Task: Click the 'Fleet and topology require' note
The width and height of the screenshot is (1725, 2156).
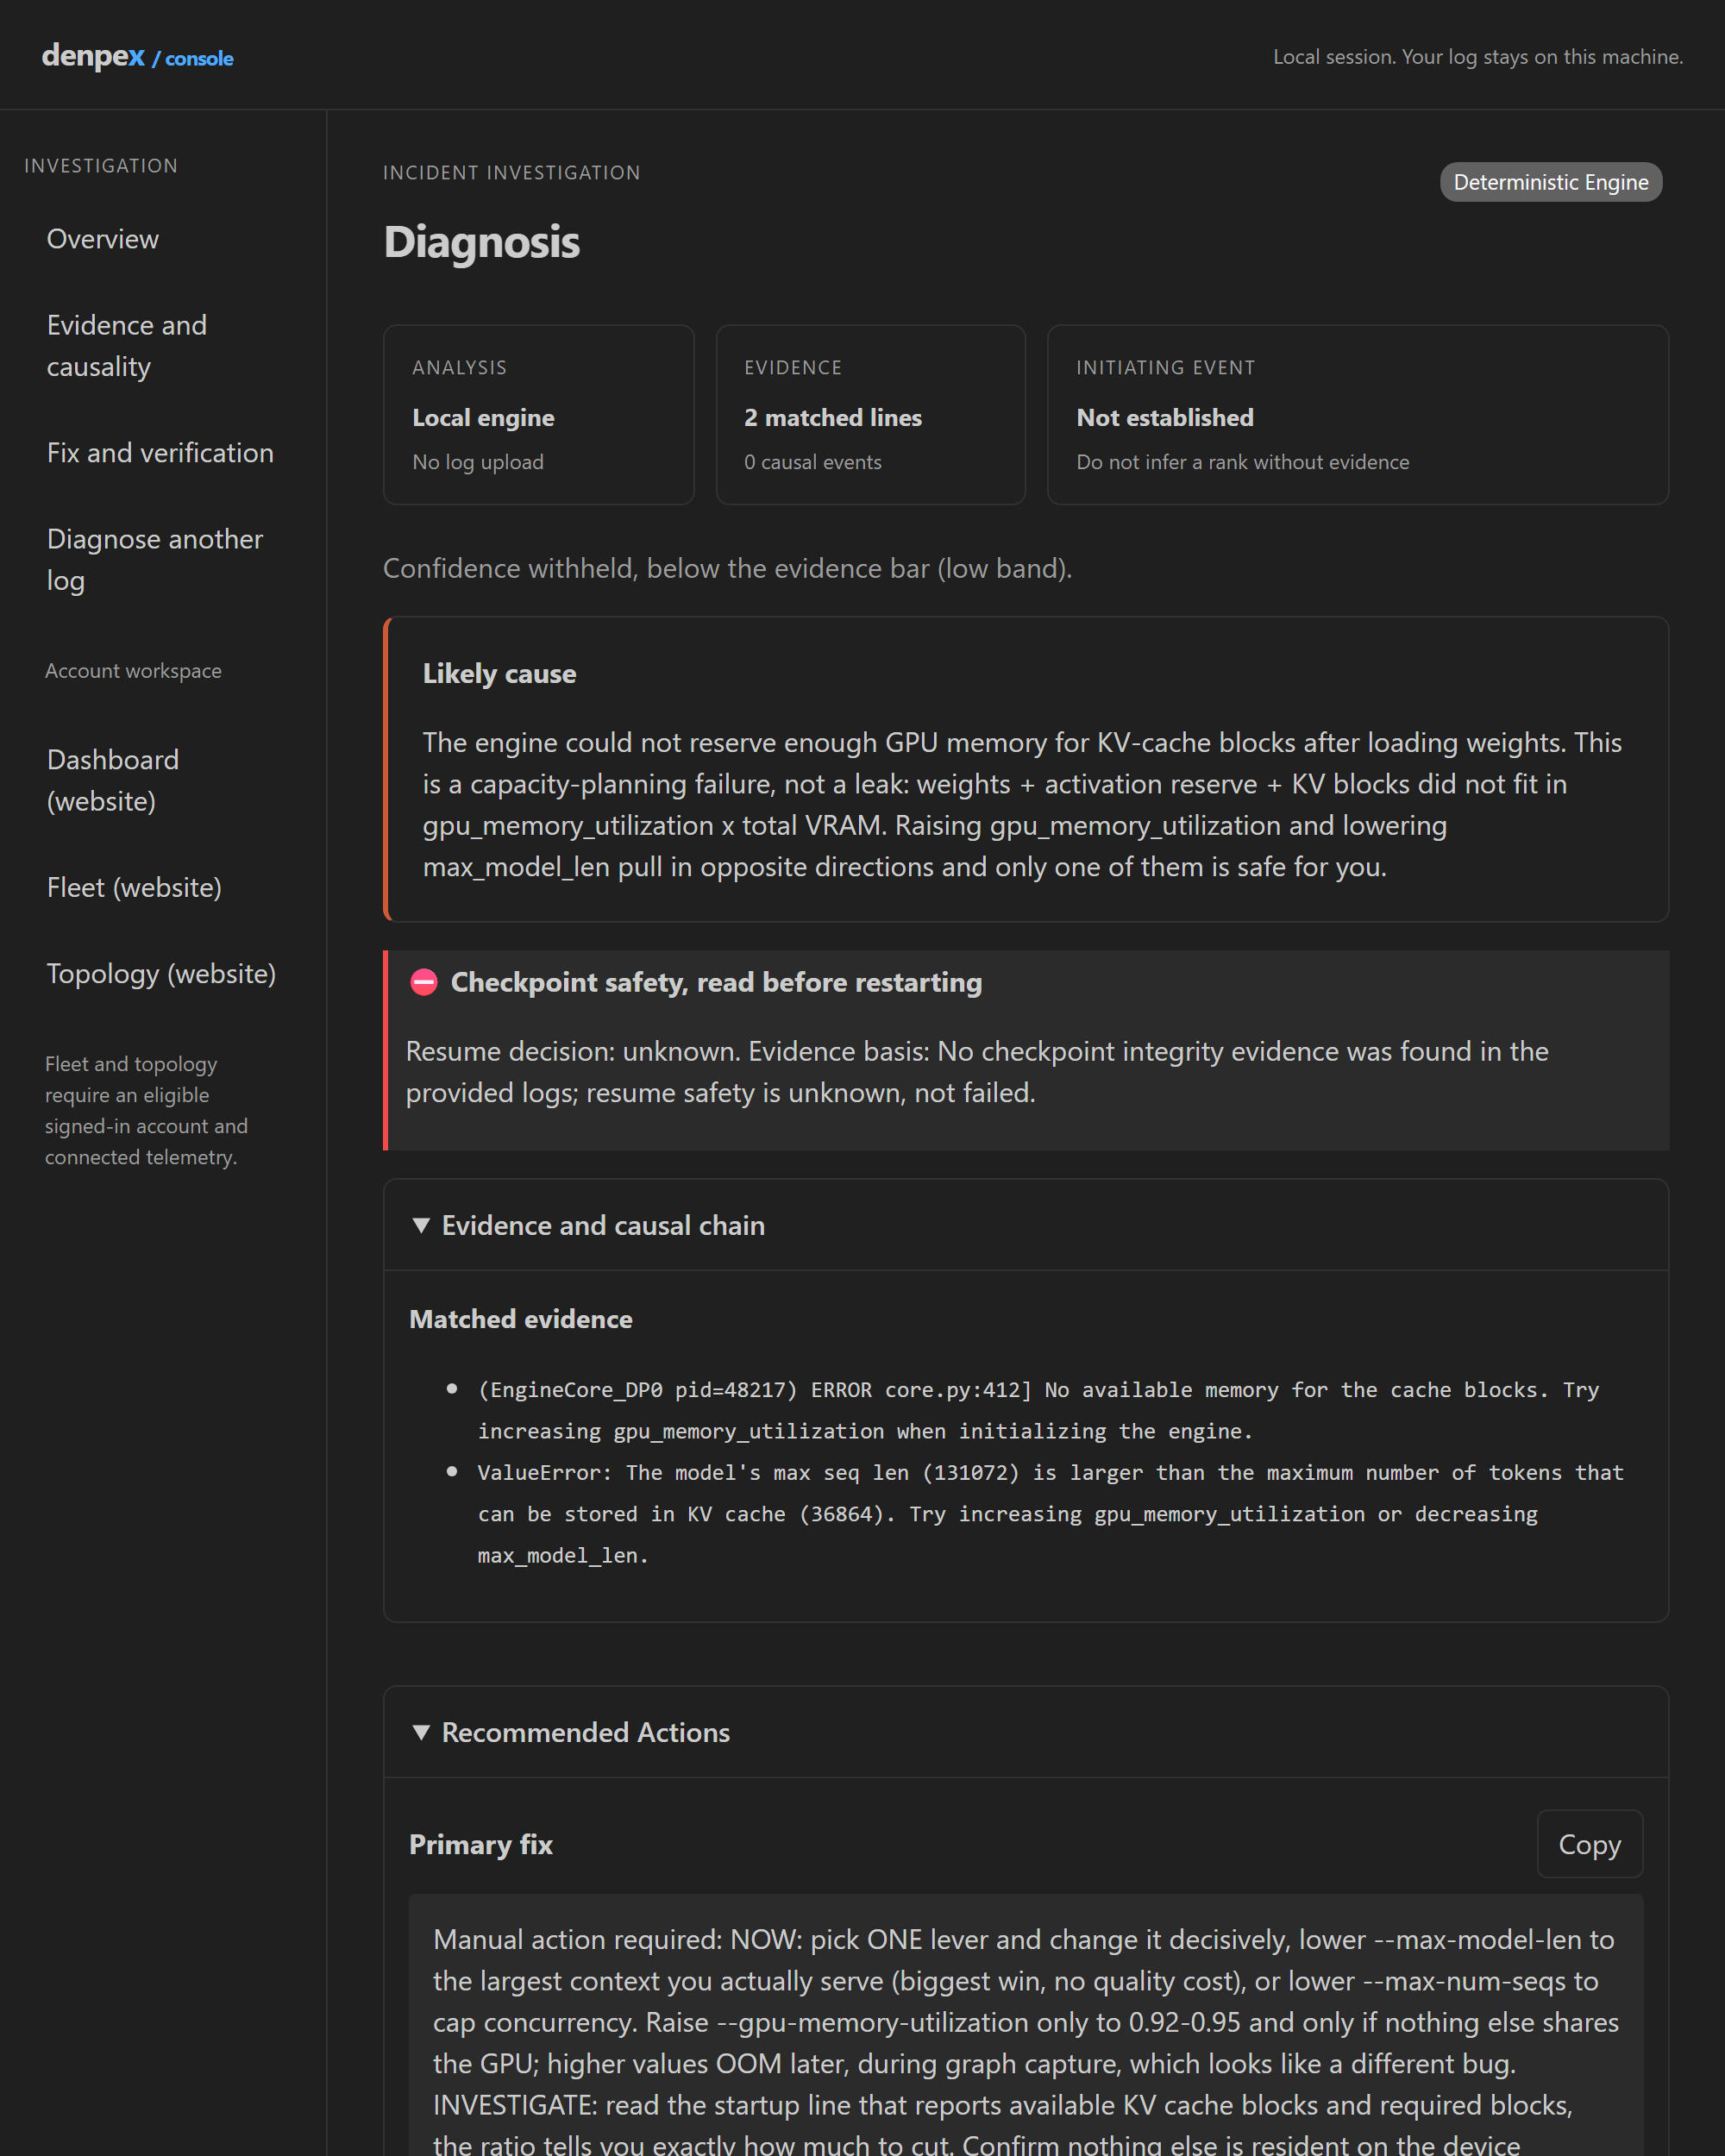Action: [146, 1110]
